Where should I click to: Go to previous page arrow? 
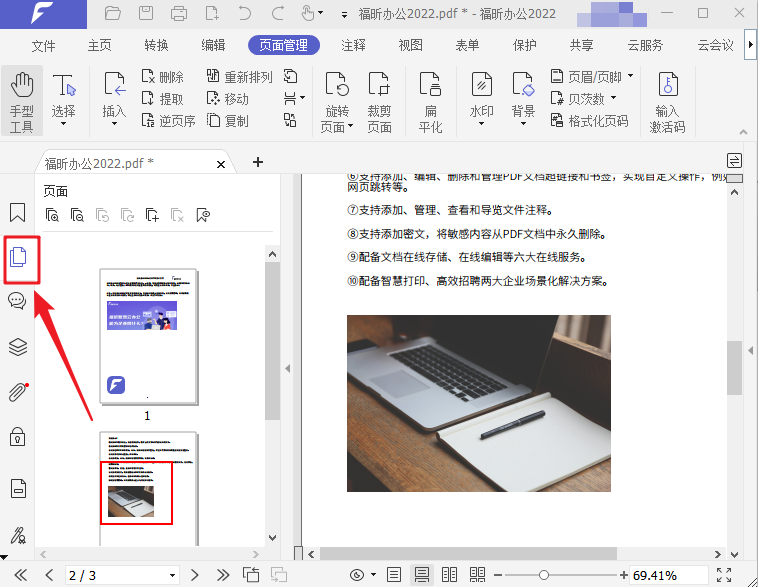pyautogui.click(x=49, y=575)
